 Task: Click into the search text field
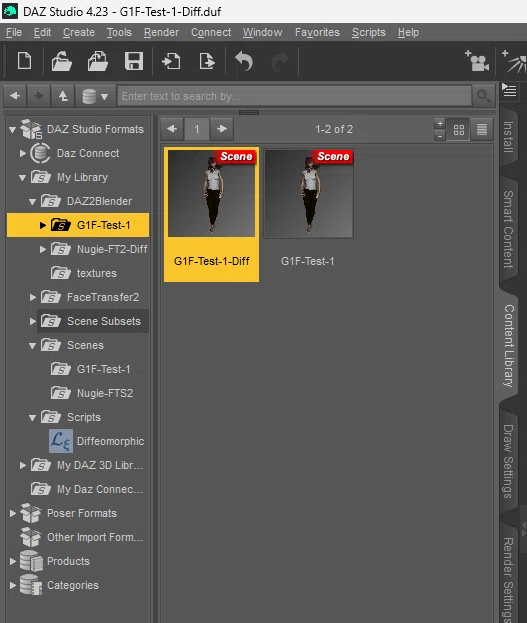[x=294, y=96]
